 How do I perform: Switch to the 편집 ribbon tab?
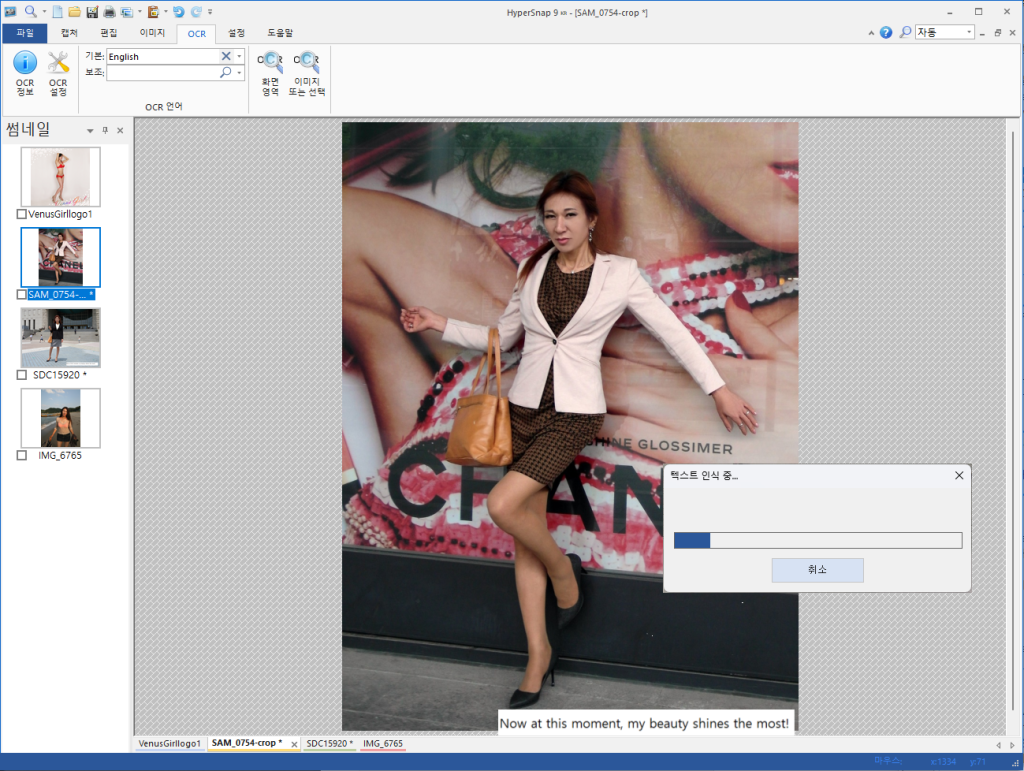tap(108, 33)
